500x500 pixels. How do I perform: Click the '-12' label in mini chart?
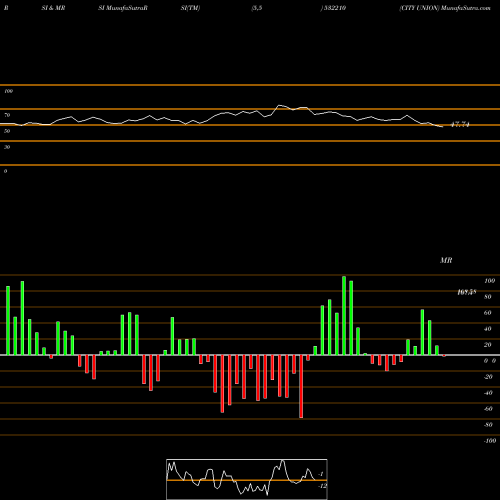[322, 486]
